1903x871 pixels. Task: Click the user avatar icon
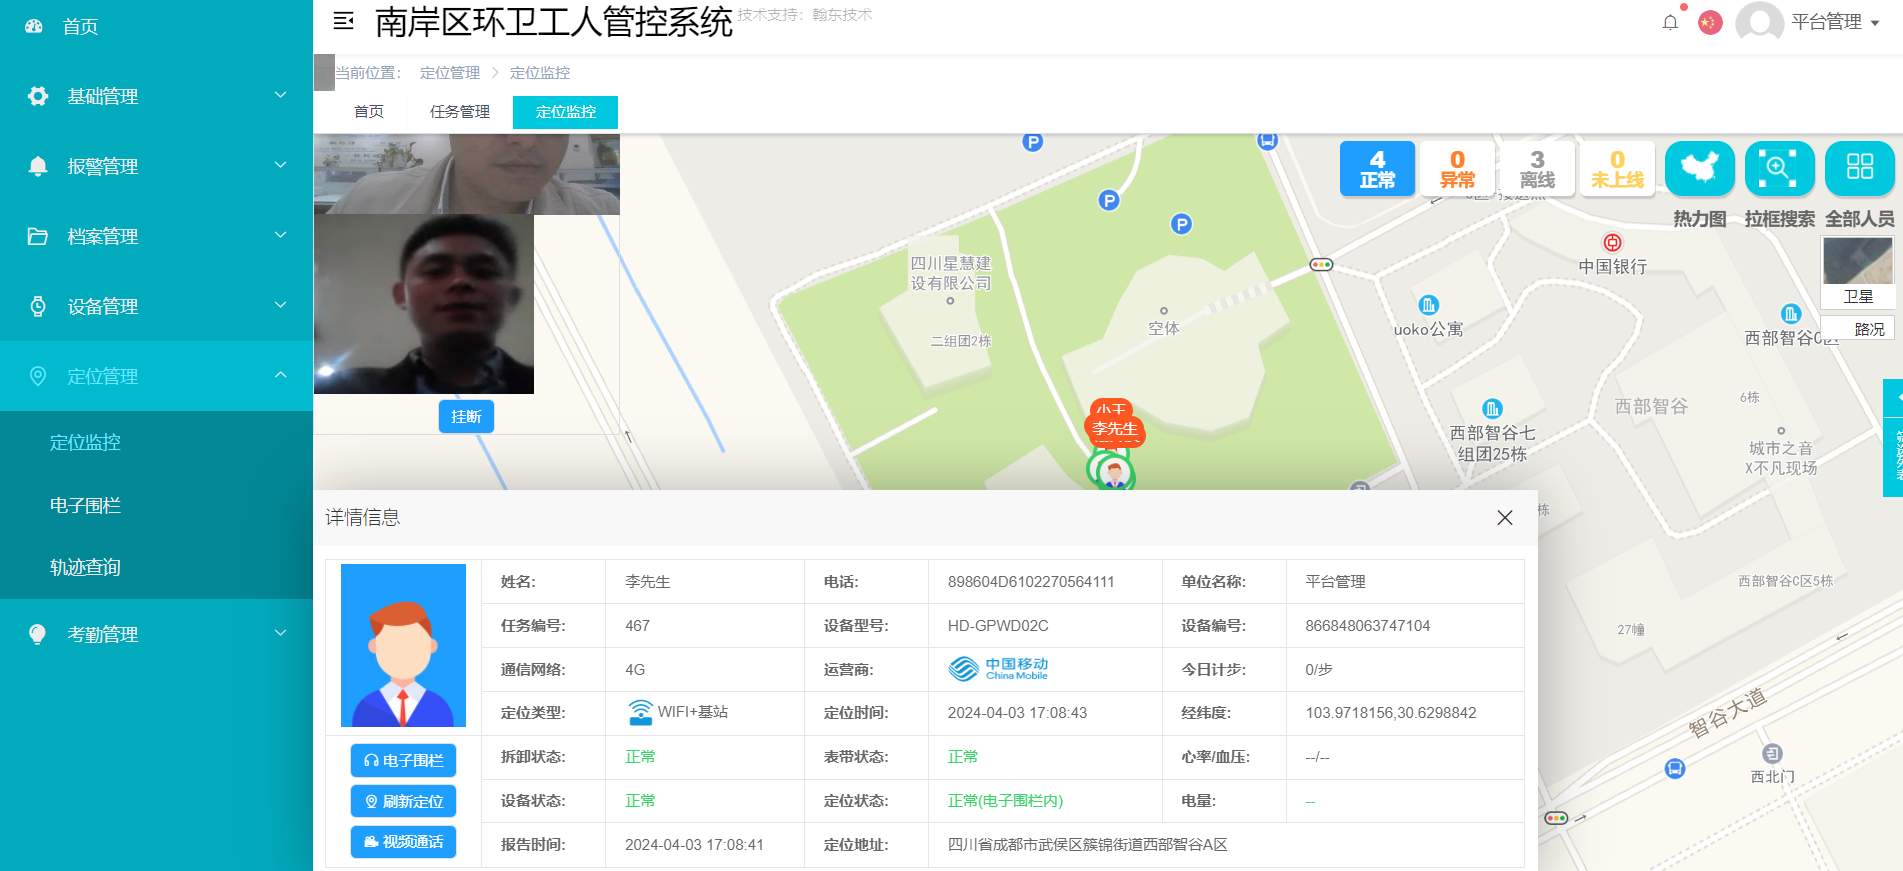pyautogui.click(x=1759, y=22)
